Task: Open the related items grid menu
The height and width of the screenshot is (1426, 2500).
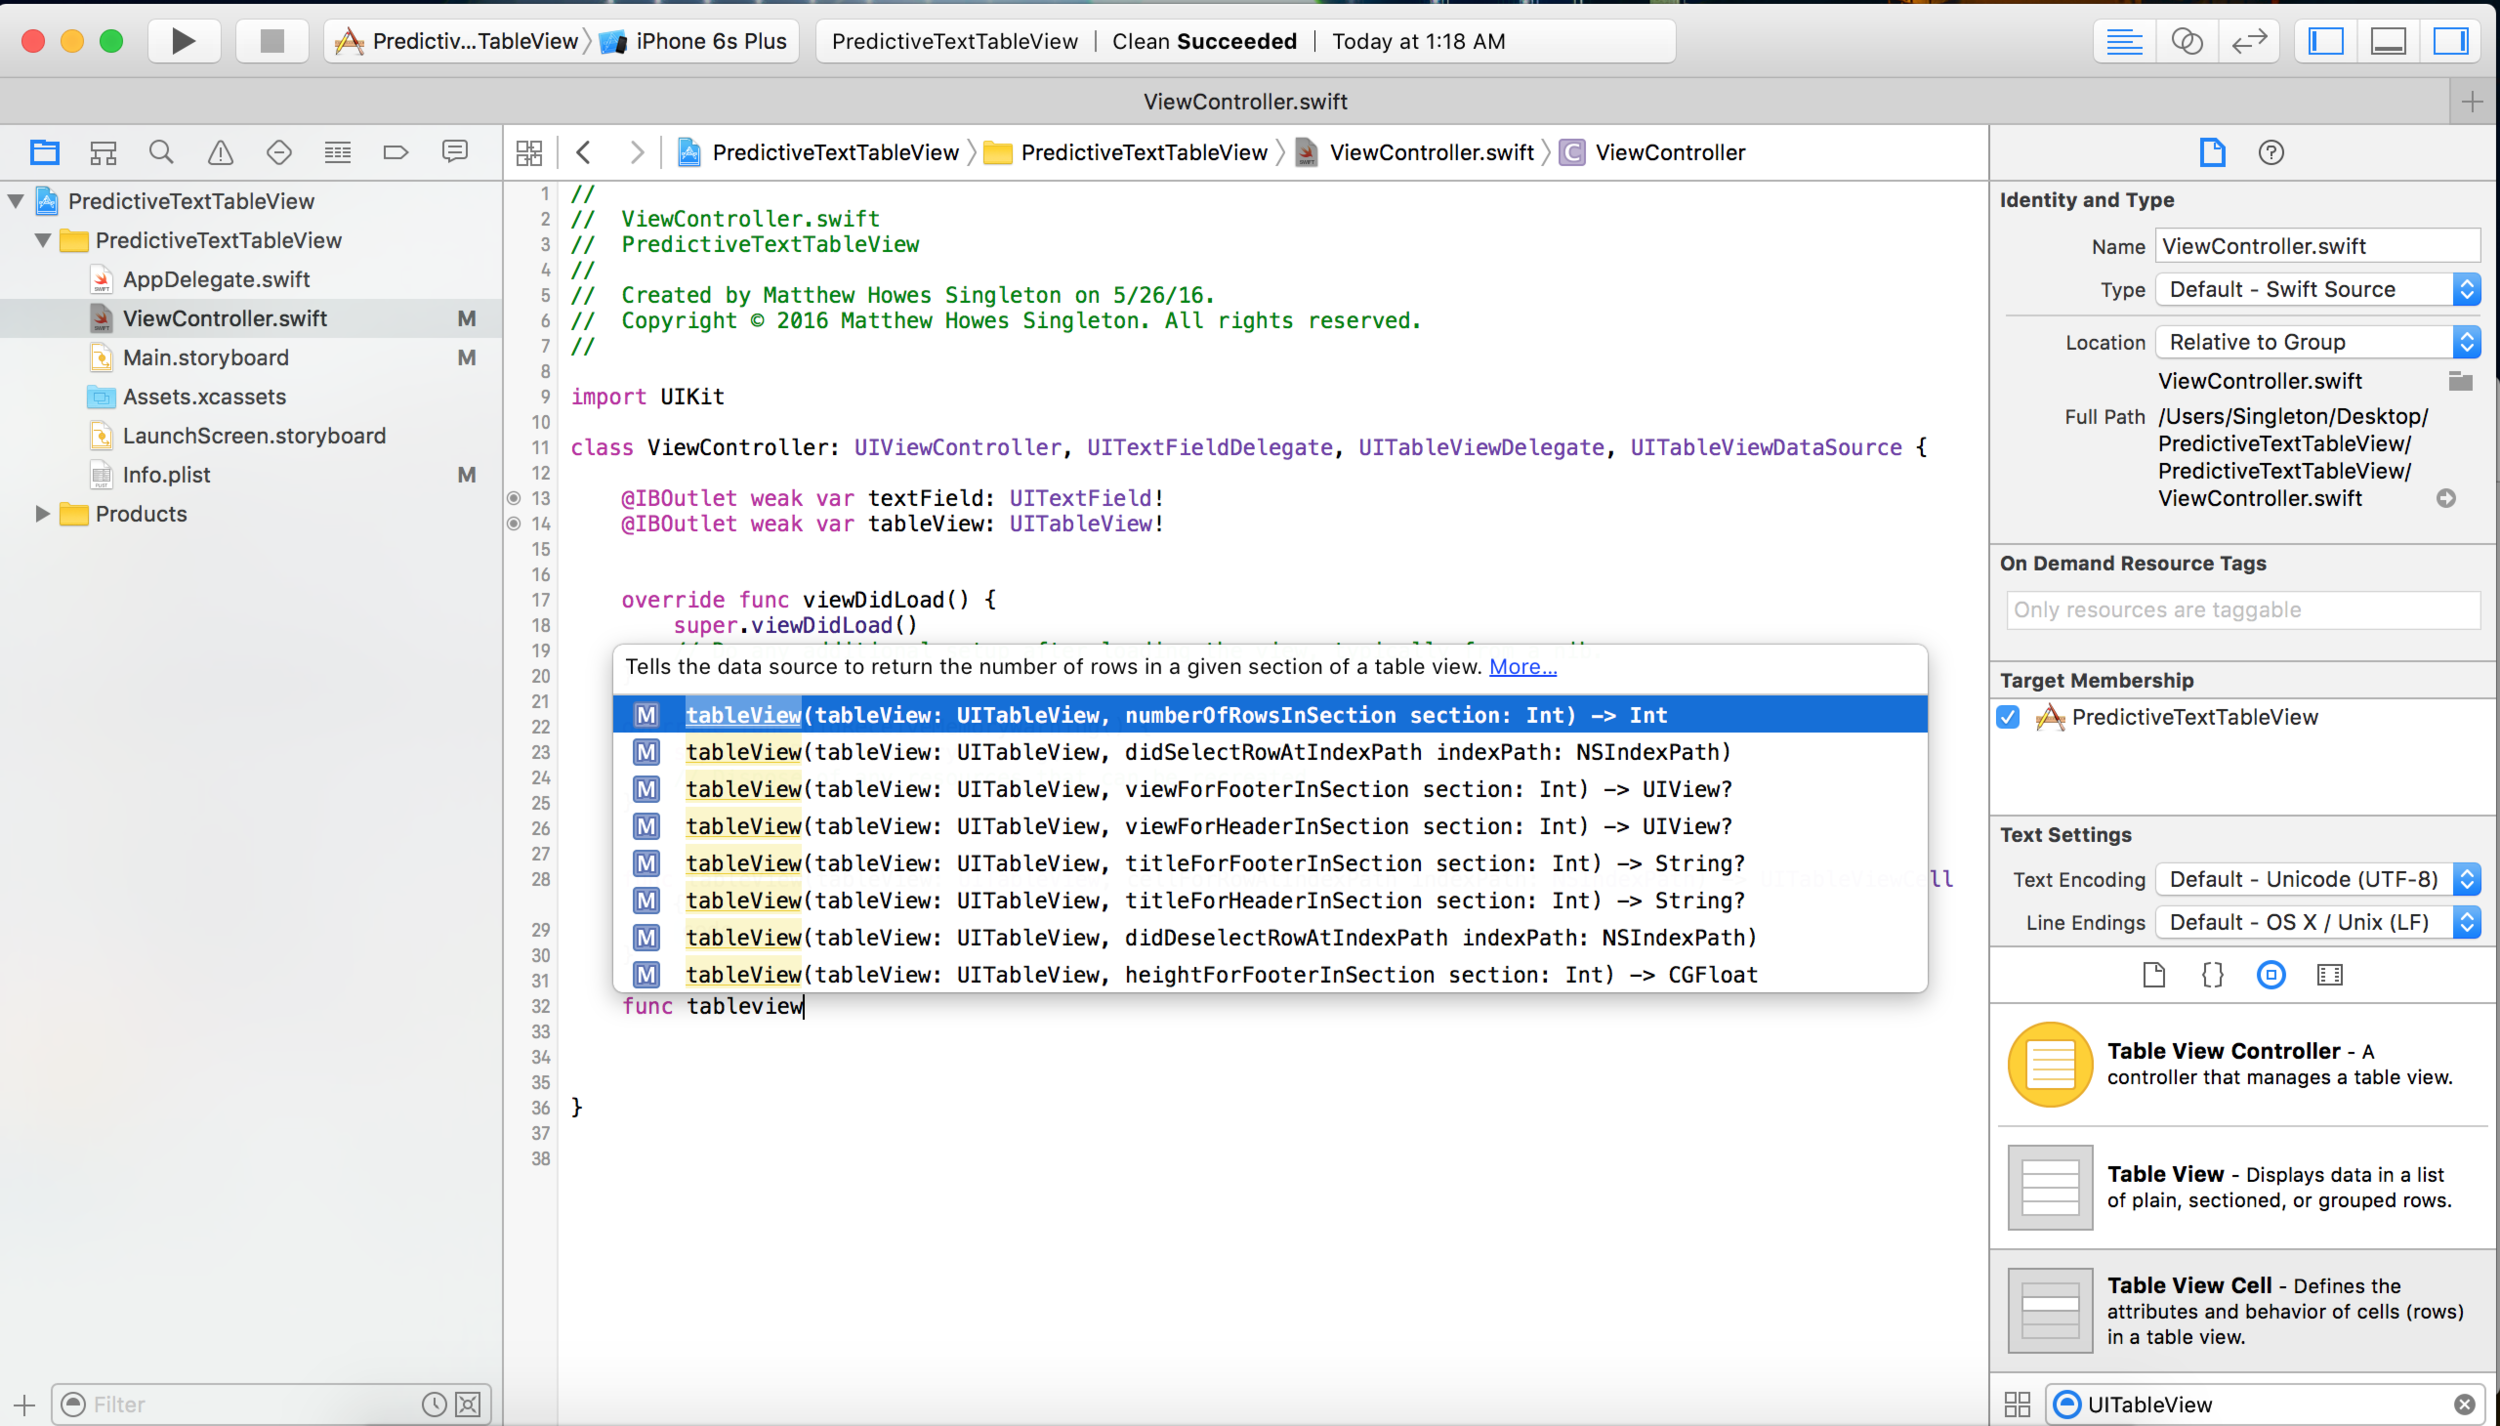Action: [529, 152]
